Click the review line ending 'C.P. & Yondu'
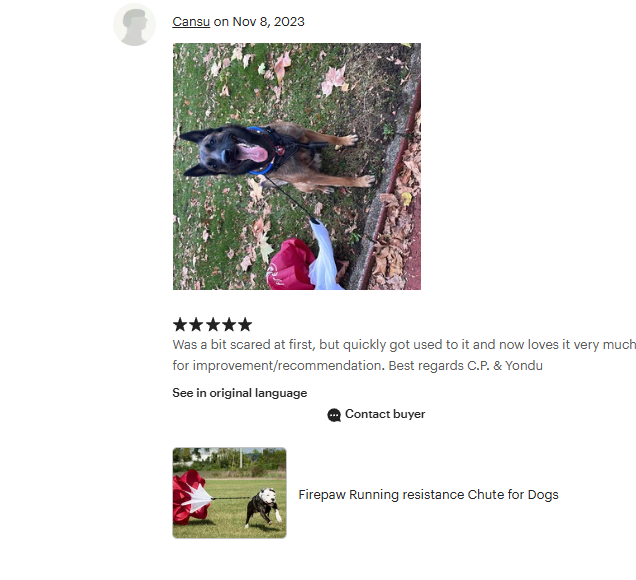Screen dimensions: 636x580 357,365
